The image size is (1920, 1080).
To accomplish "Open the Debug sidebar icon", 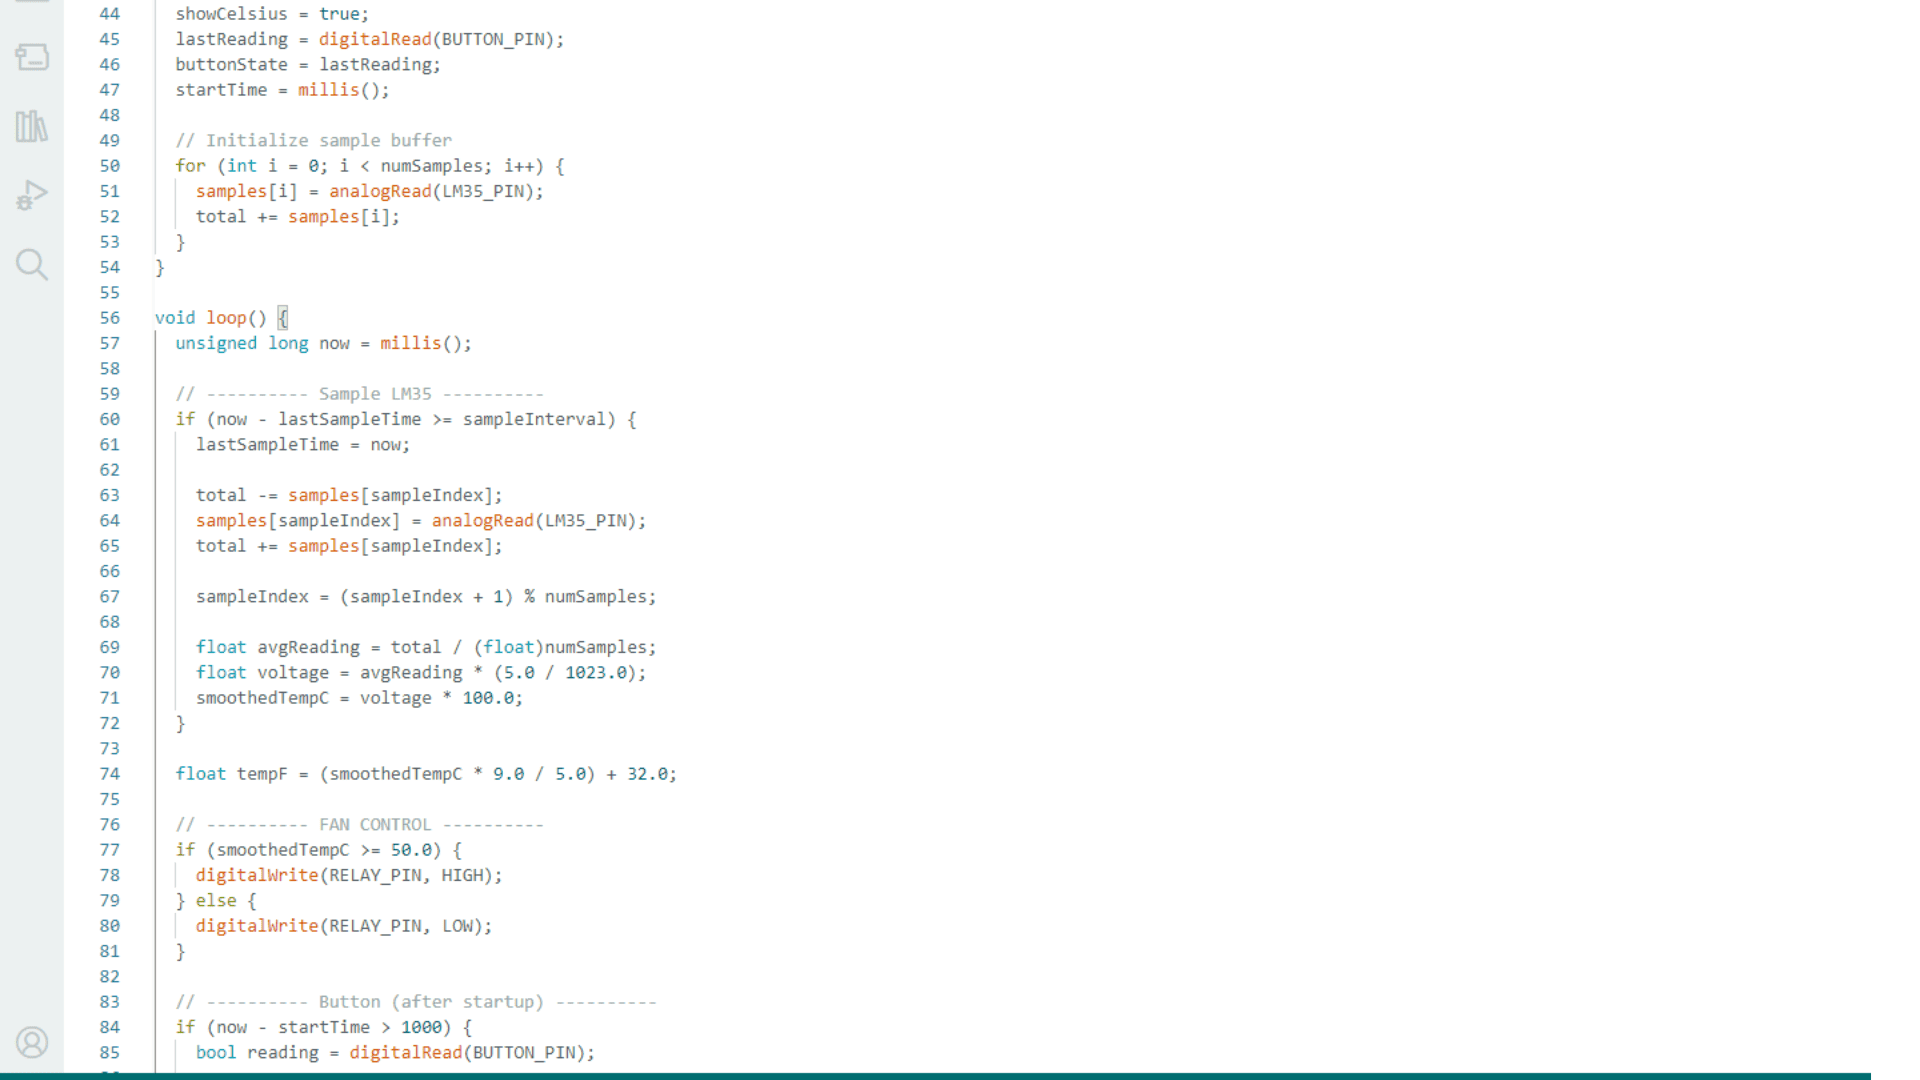I will coord(32,195).
